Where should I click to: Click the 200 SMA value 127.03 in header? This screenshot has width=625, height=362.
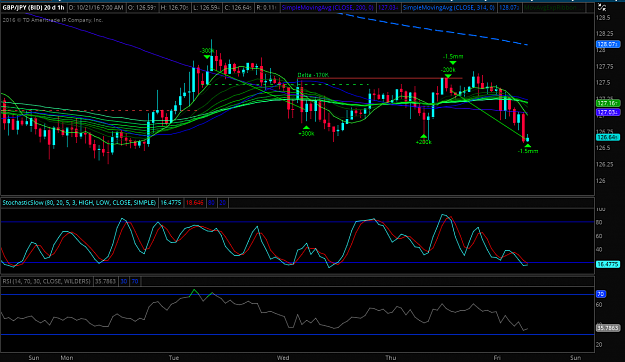(388, 8)
